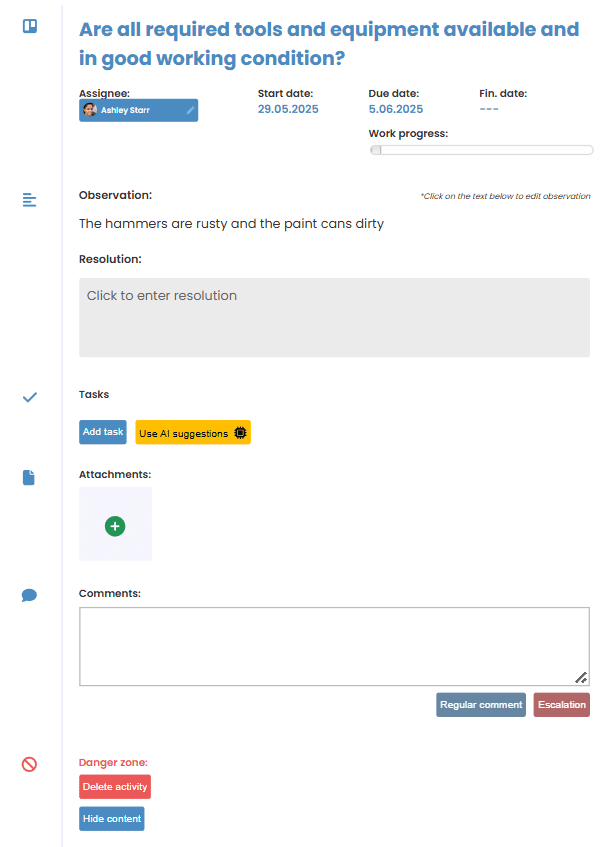Click the observation text lines sidebar icon
The height and width of the screenshot is (847, 611).
(29, 200)
